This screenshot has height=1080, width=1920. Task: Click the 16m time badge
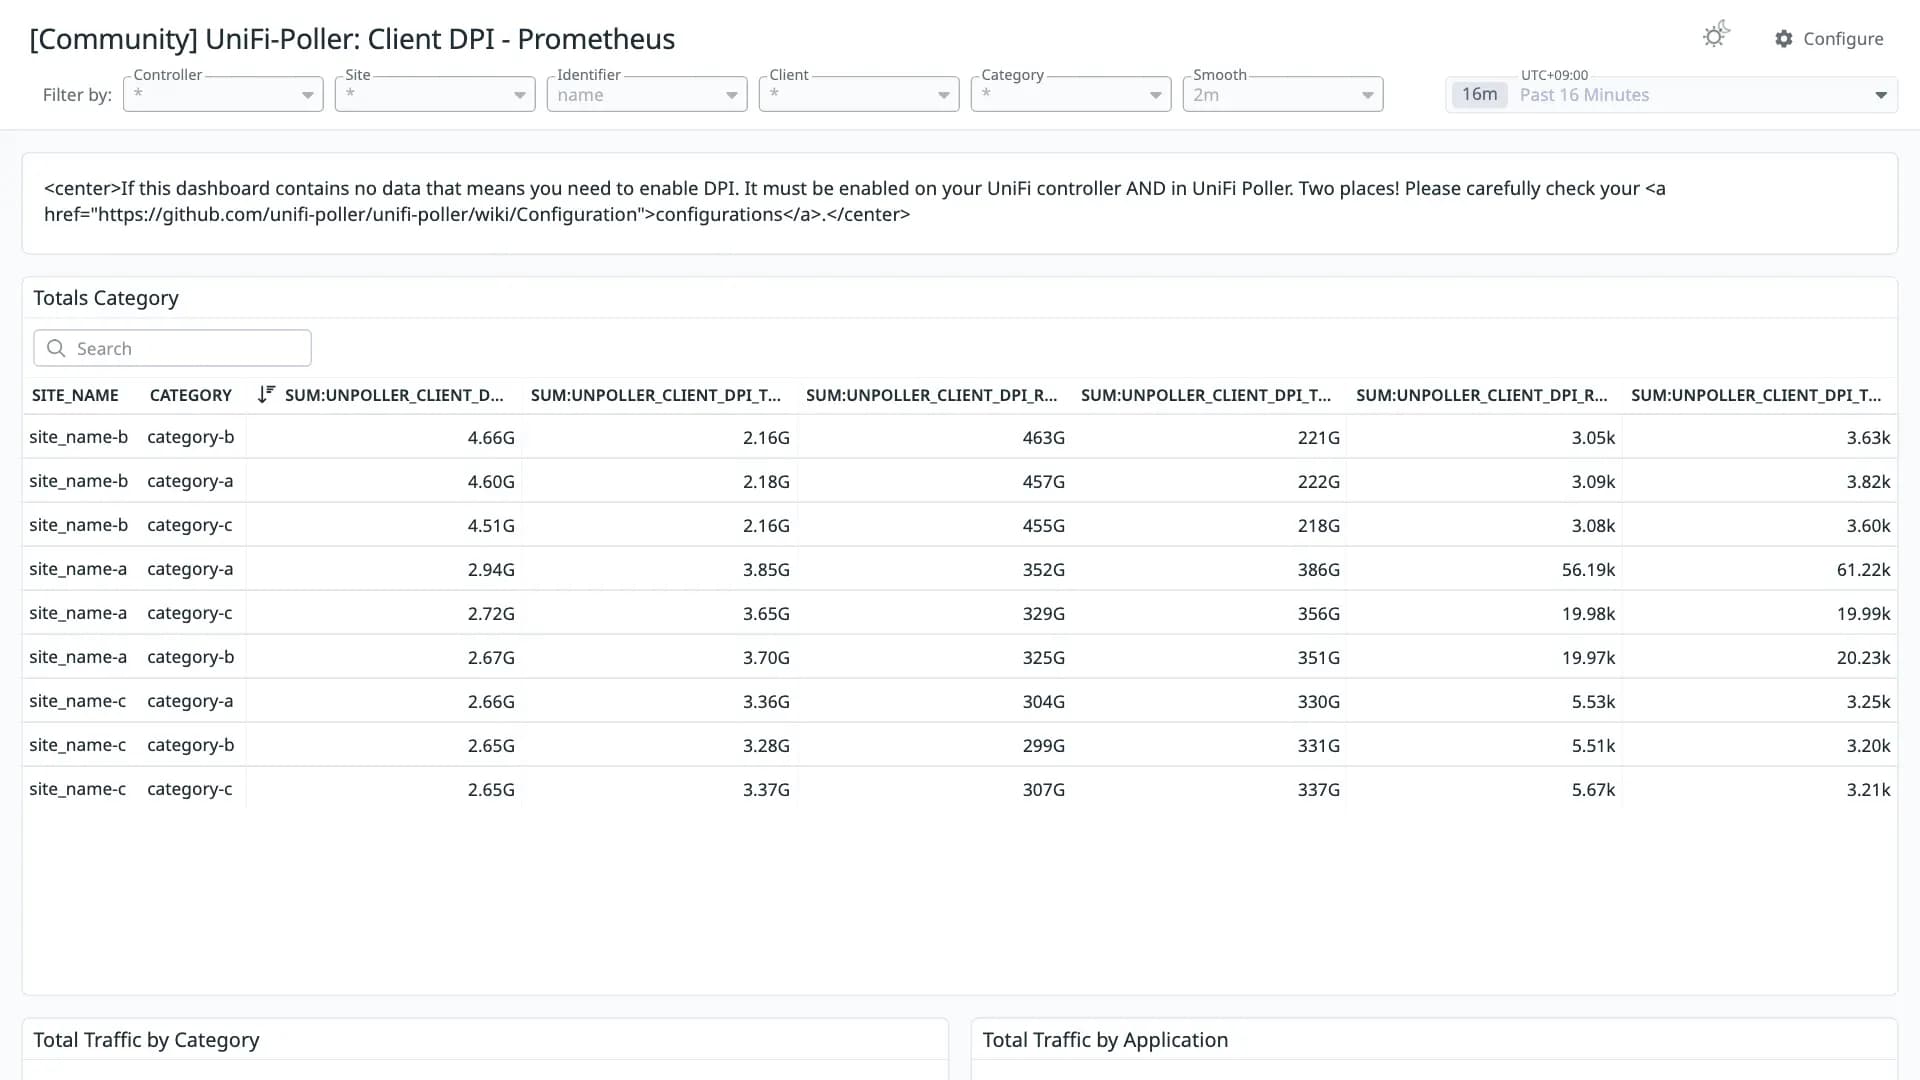[1479, 94]
